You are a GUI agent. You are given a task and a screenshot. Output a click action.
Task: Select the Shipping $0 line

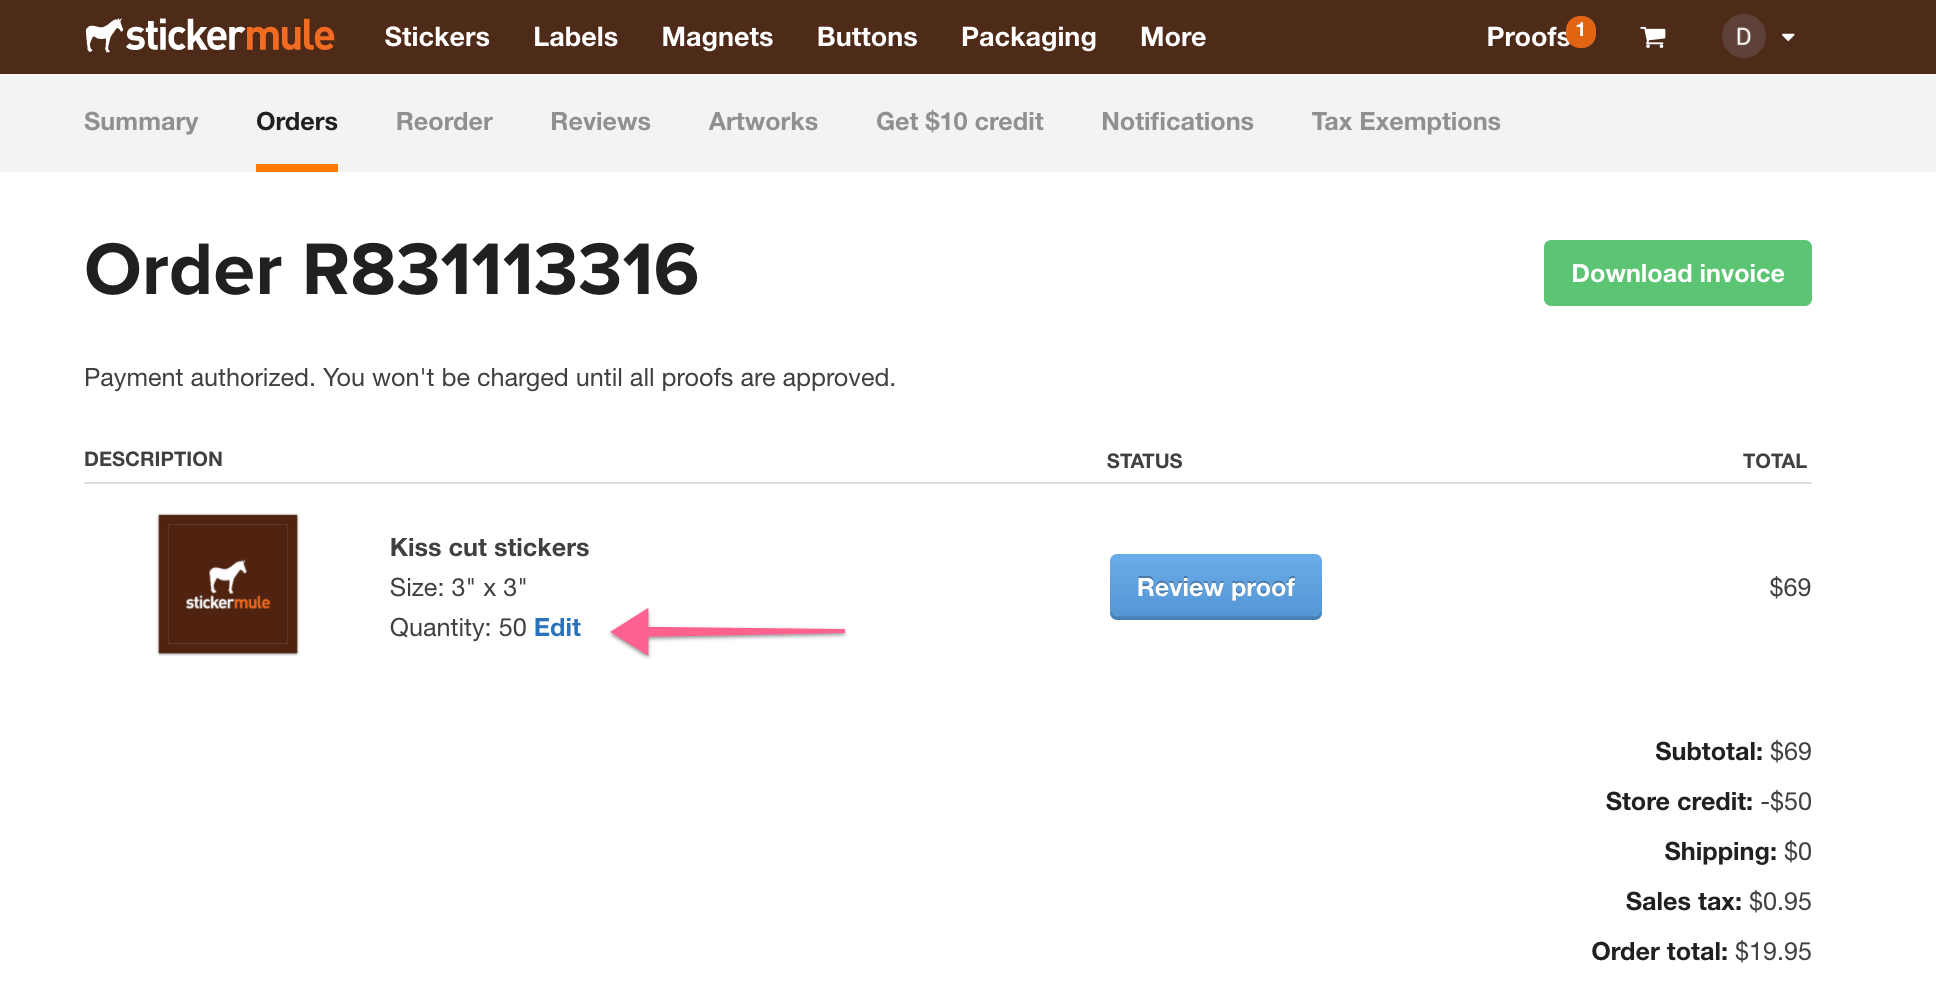[1738, 851]
